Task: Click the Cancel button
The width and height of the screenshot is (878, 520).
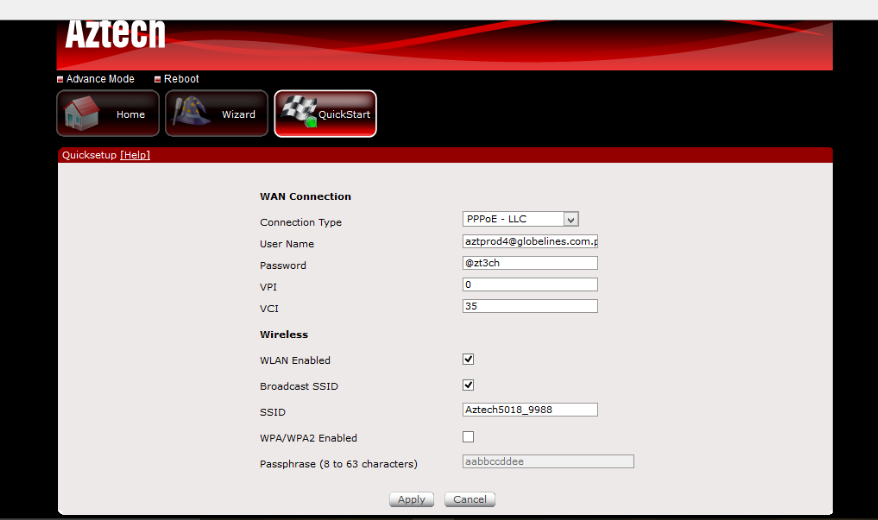Action: pyautogui.click(x=470, y=499)
